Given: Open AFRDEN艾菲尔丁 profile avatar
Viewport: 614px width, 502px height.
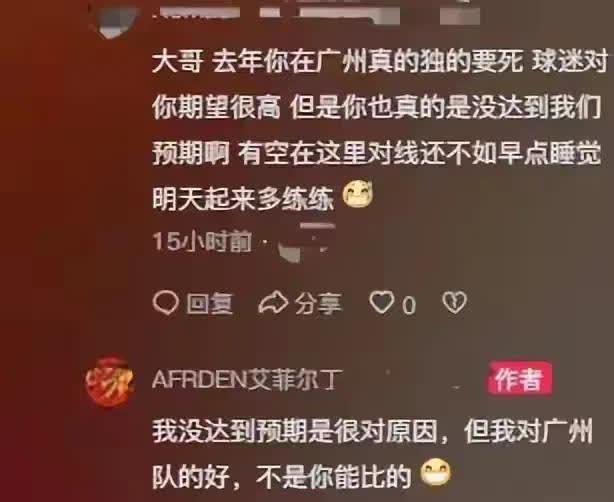Looking at the screenshot, I should click(110, 381).
